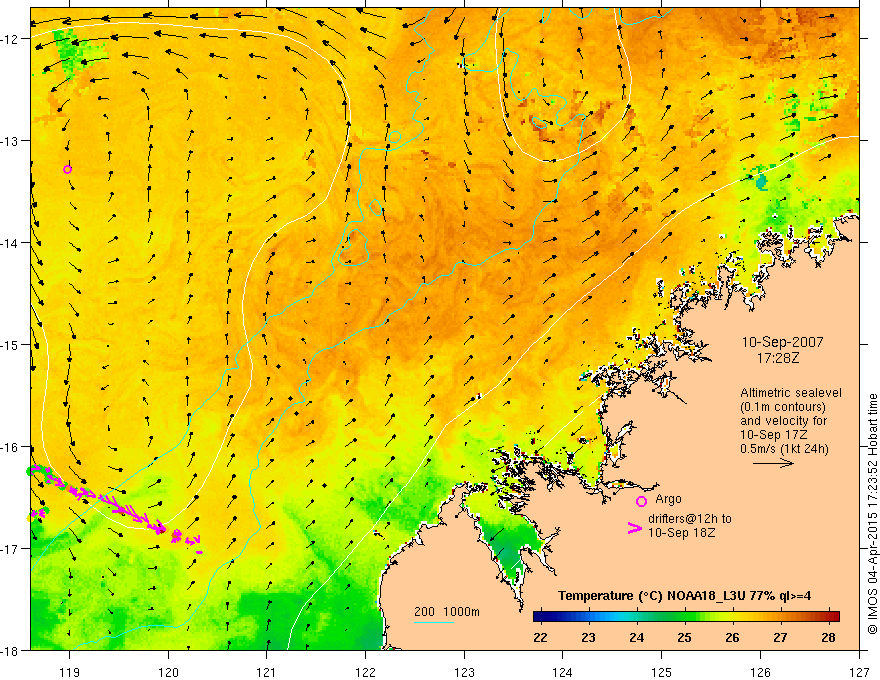The width and height of the screenshot is (880, 680).
Task: Click the latitude axis label -18
Action: pyautogui.click(x=11, y=650)
